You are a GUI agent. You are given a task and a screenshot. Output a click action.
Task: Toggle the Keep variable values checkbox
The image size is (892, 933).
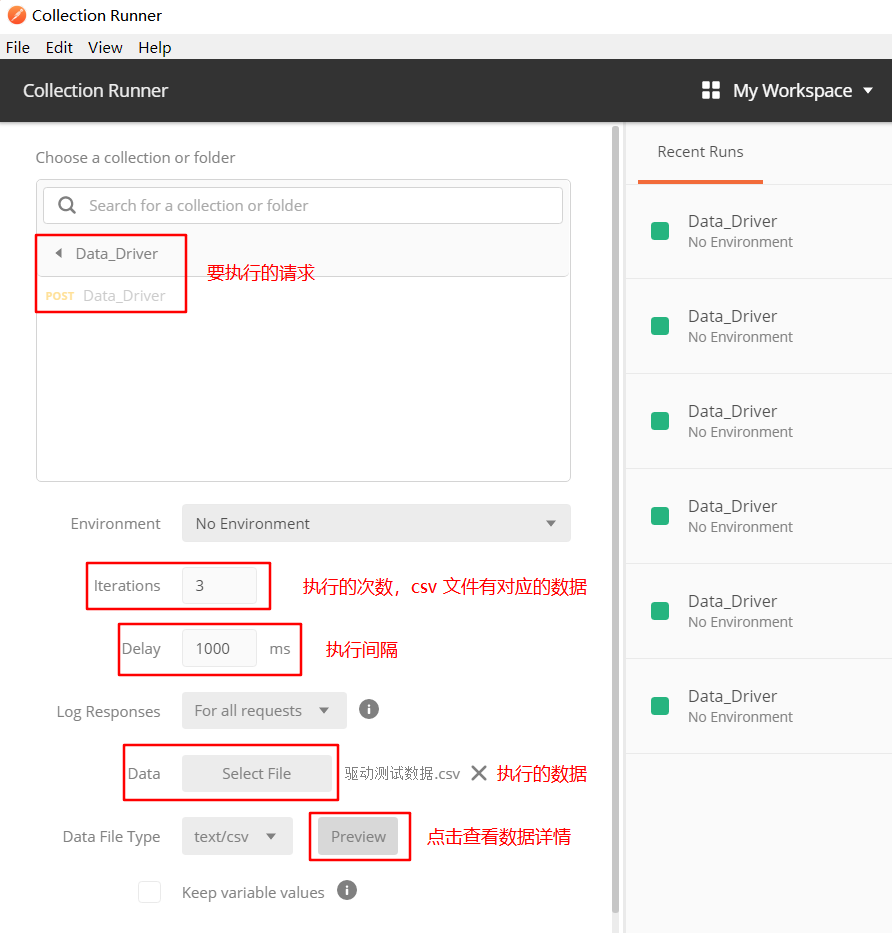(x=149, y=892)
